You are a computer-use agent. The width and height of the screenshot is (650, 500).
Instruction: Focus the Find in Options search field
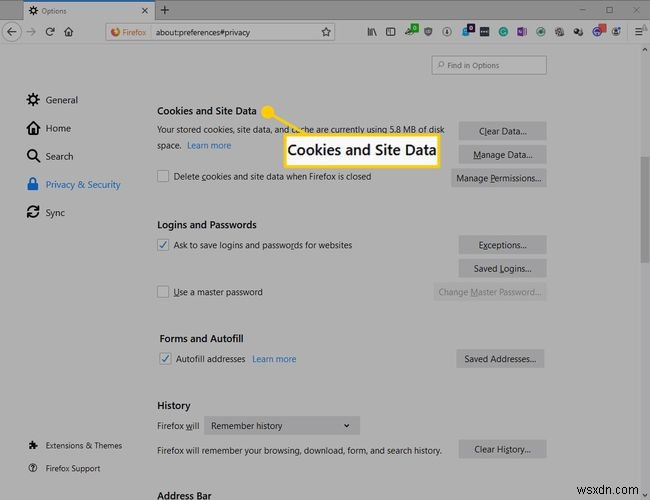coord(489,65)
